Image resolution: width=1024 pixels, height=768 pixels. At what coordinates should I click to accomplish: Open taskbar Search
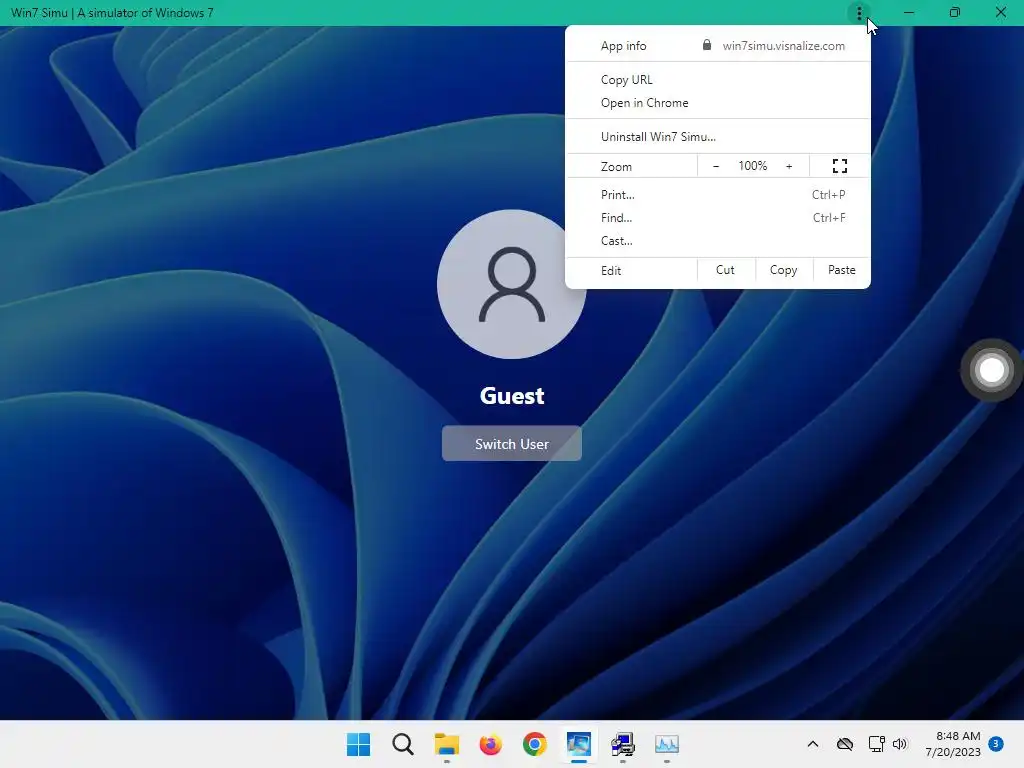point(403,744)
